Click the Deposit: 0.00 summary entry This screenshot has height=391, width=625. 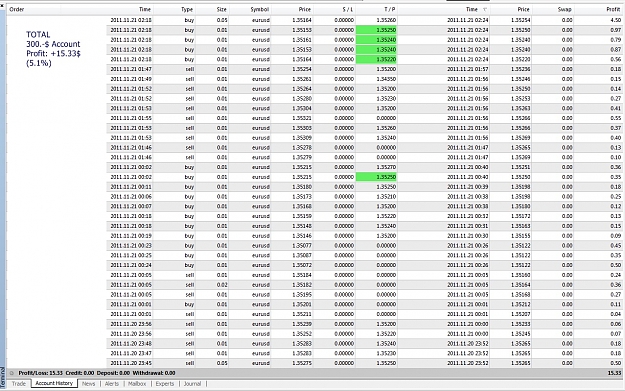coord(113,373)
